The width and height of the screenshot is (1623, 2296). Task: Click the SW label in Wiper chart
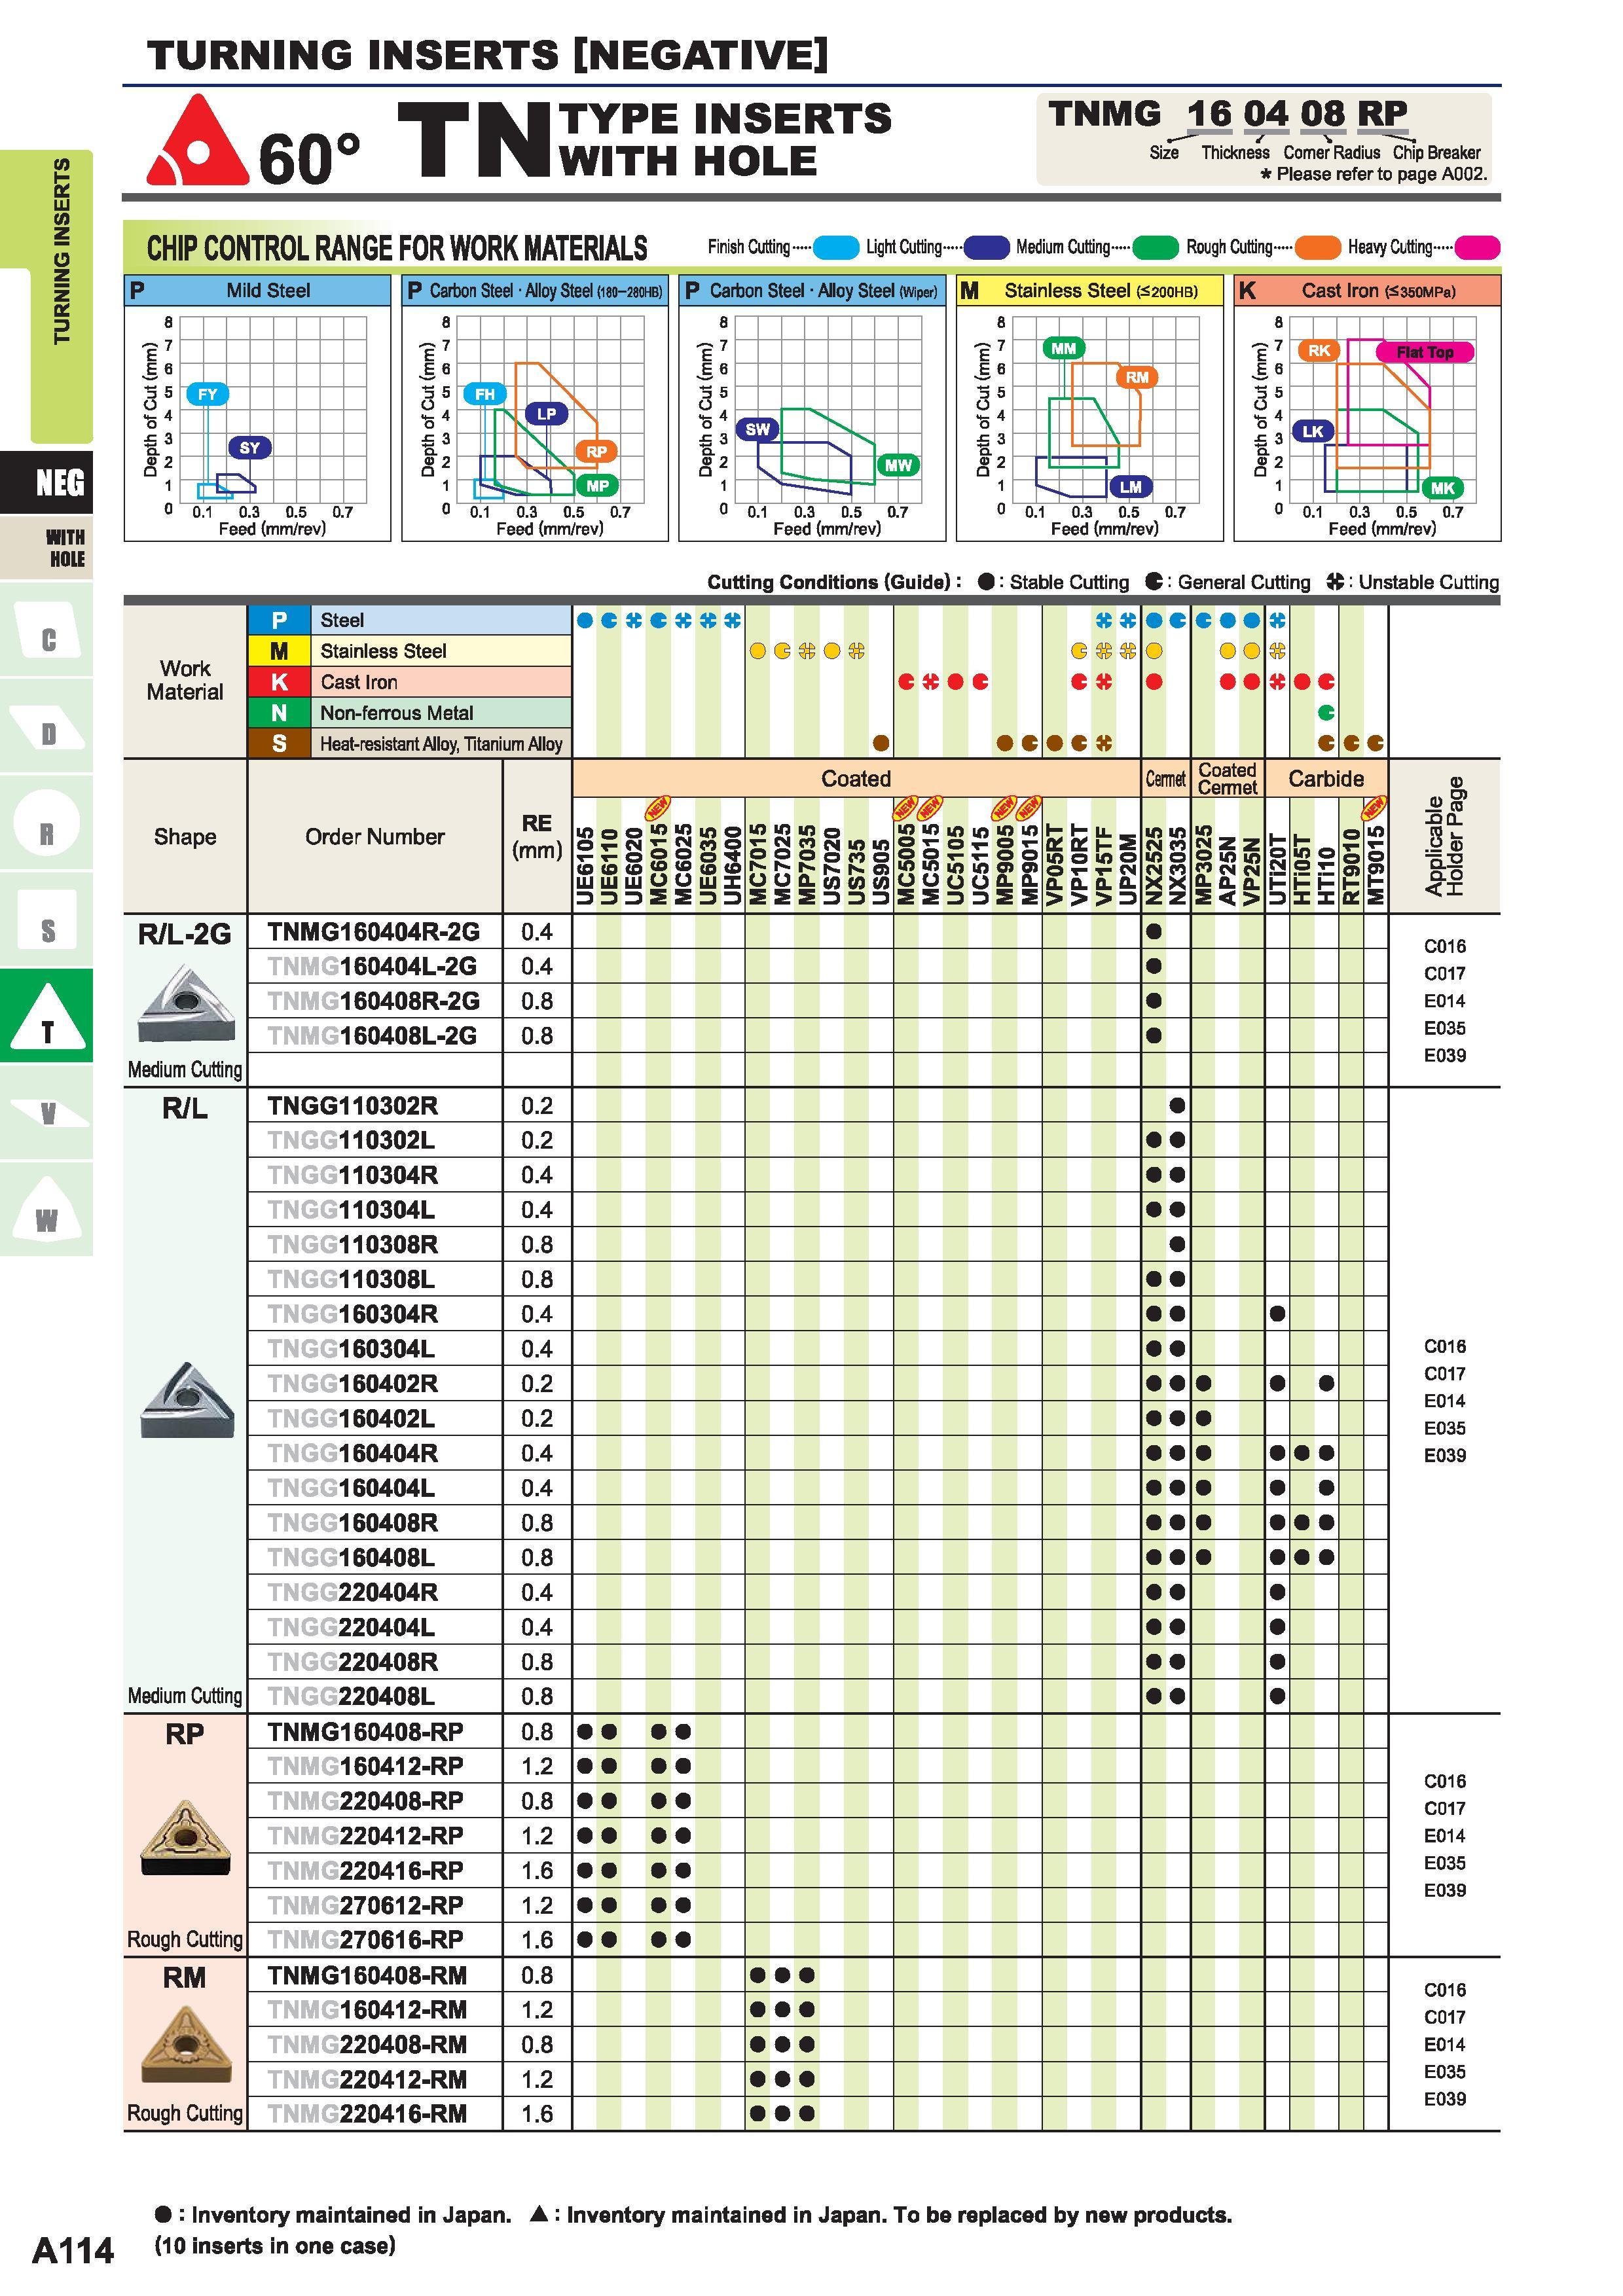coord(757,429)
